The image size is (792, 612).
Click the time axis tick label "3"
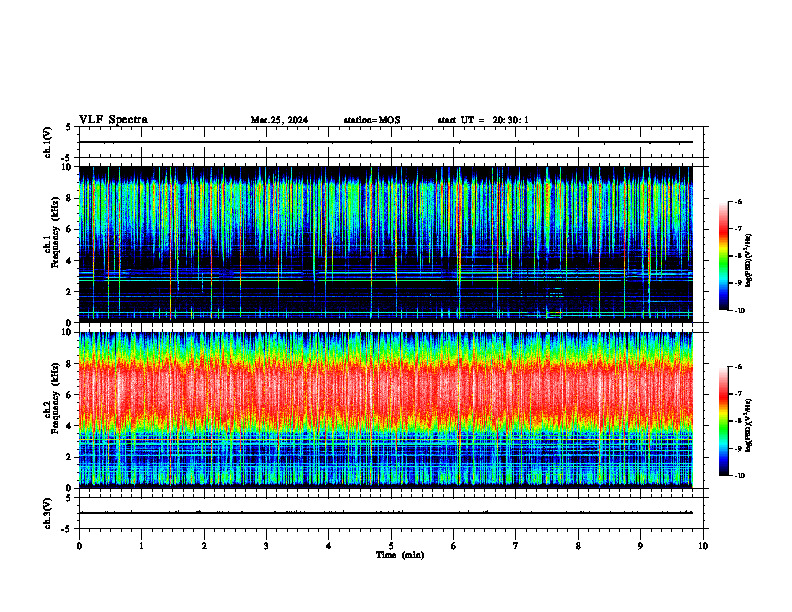(x=266, y=546)
